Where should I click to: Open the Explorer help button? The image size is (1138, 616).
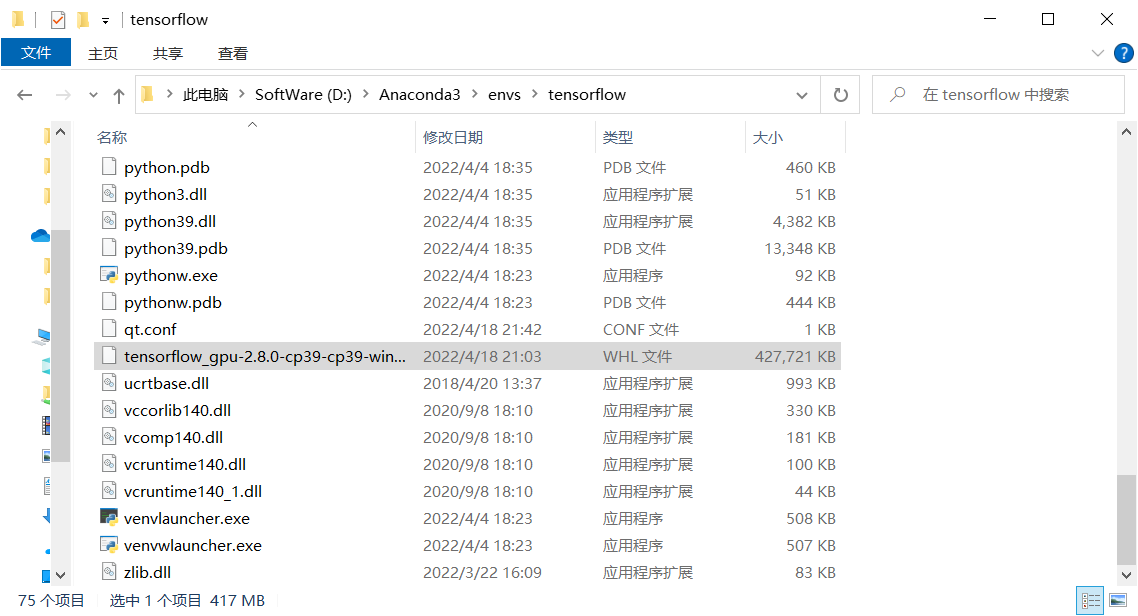click(1123, 53)
